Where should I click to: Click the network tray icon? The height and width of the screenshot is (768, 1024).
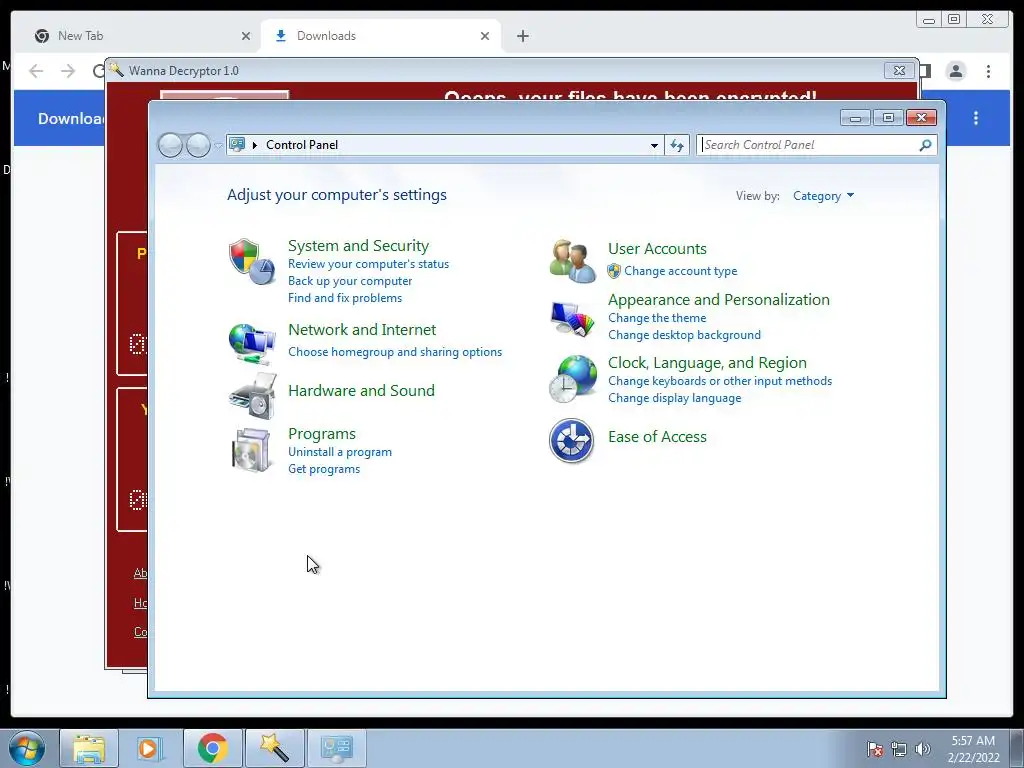point(899,749)
